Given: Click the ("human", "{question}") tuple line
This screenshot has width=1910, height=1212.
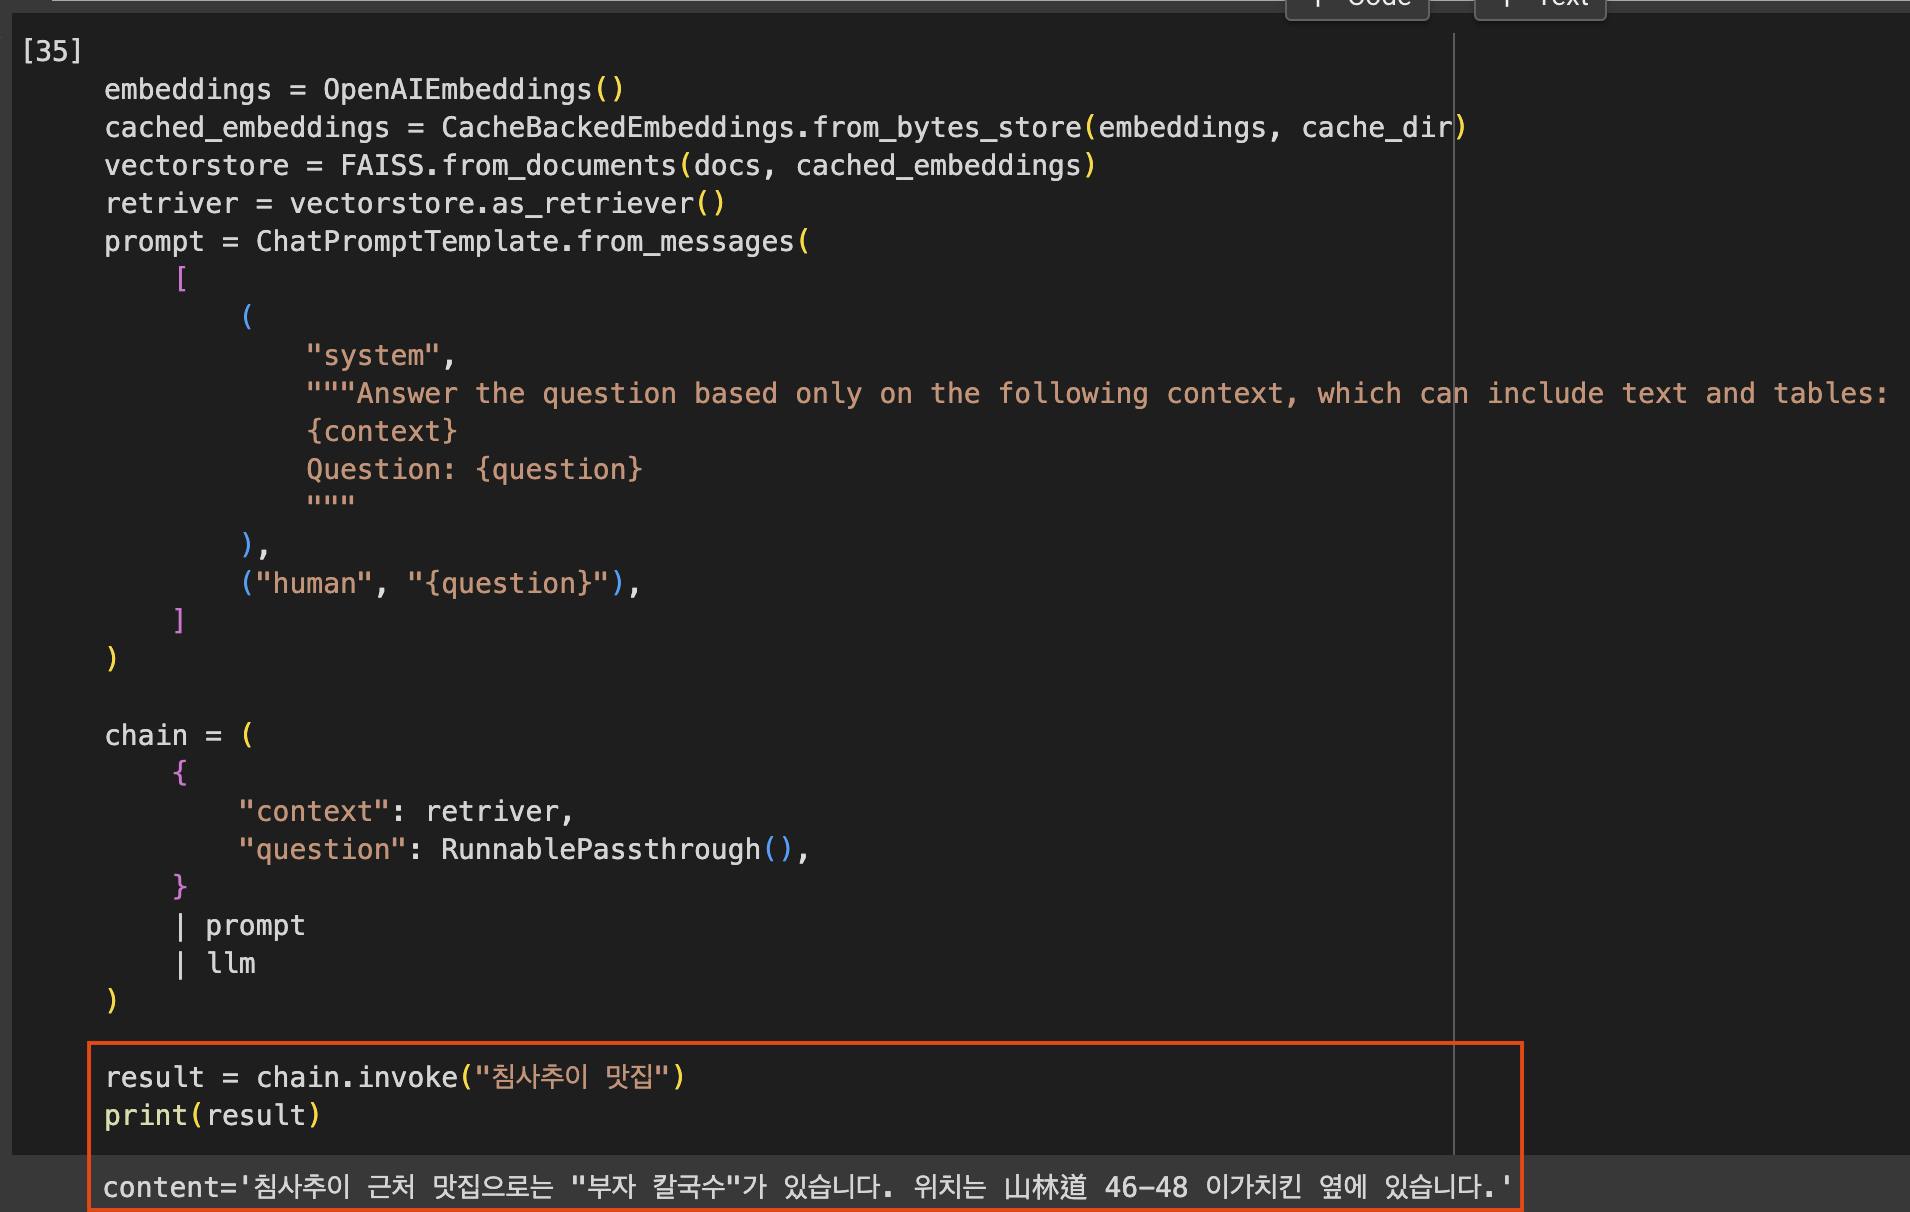Looking at the screenshot, I should coord(440,584).
